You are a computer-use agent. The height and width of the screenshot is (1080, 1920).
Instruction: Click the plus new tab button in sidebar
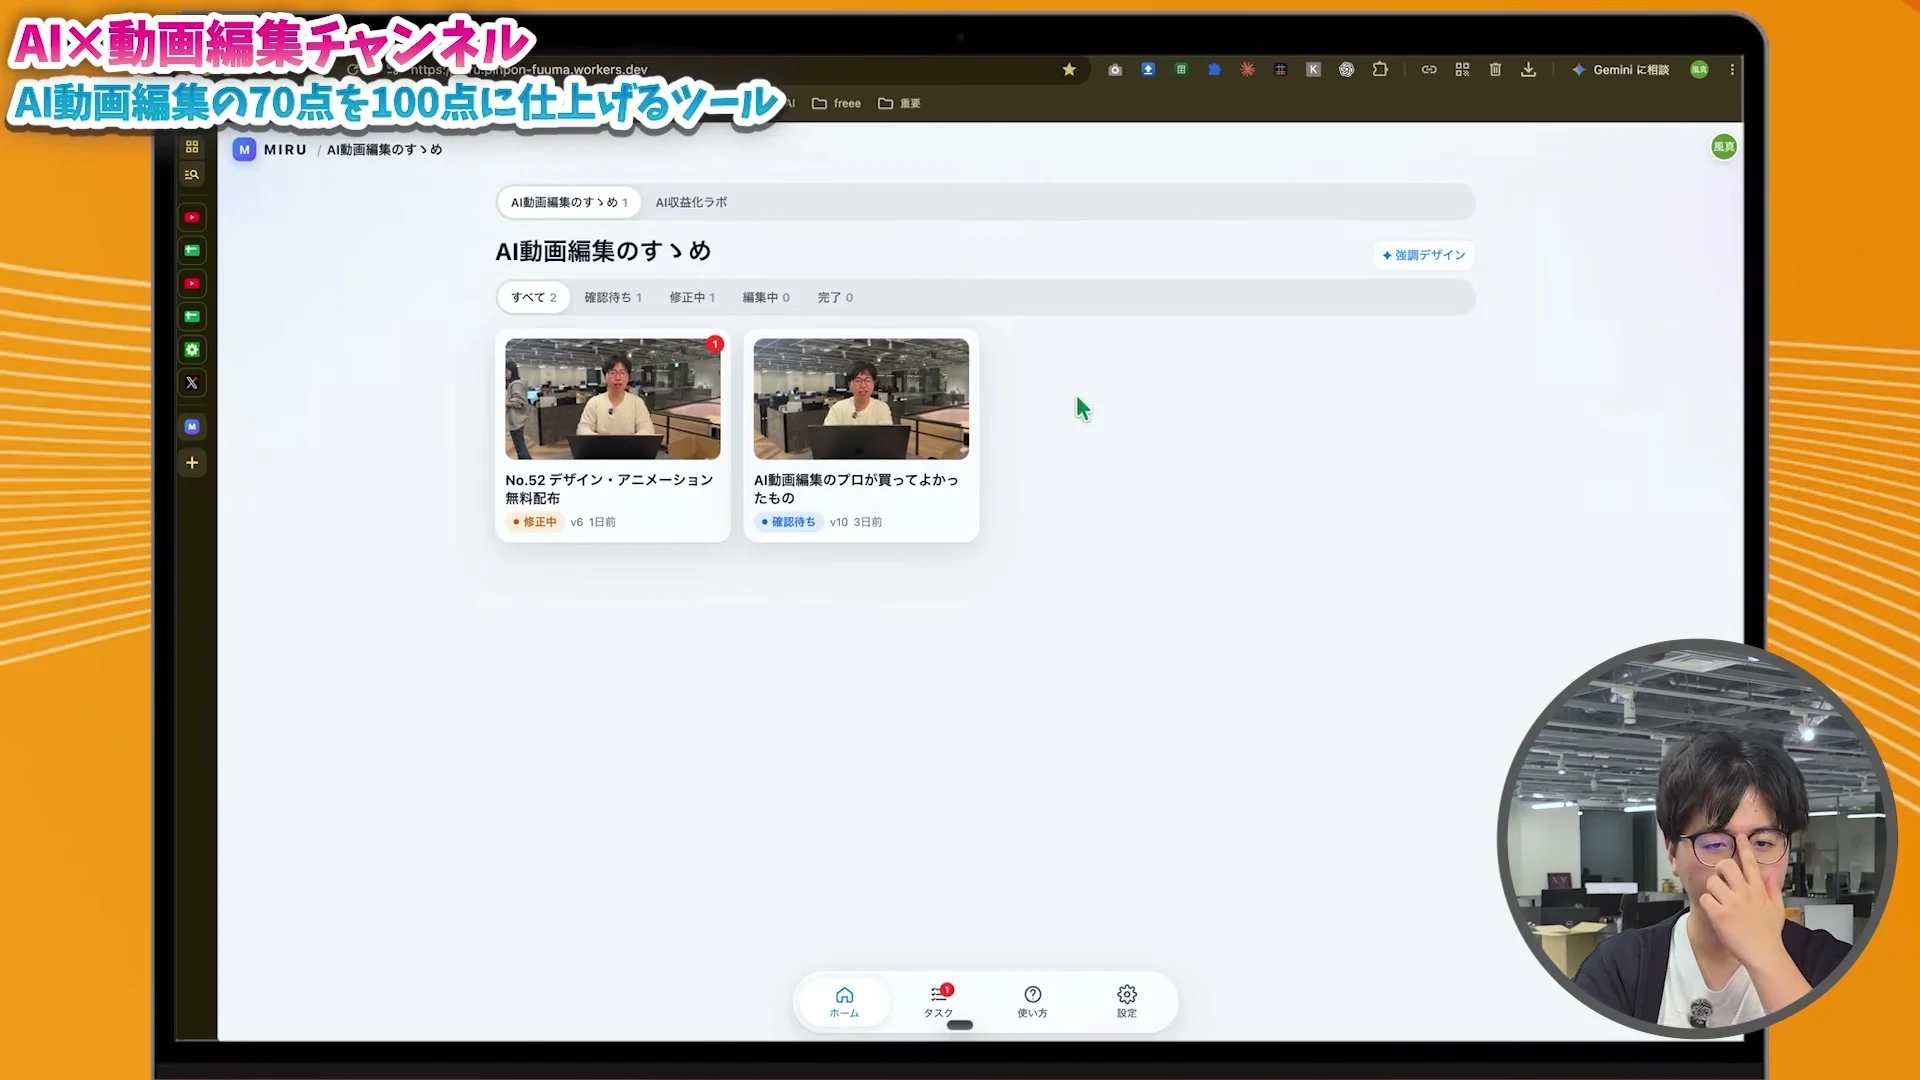(192, 463)
